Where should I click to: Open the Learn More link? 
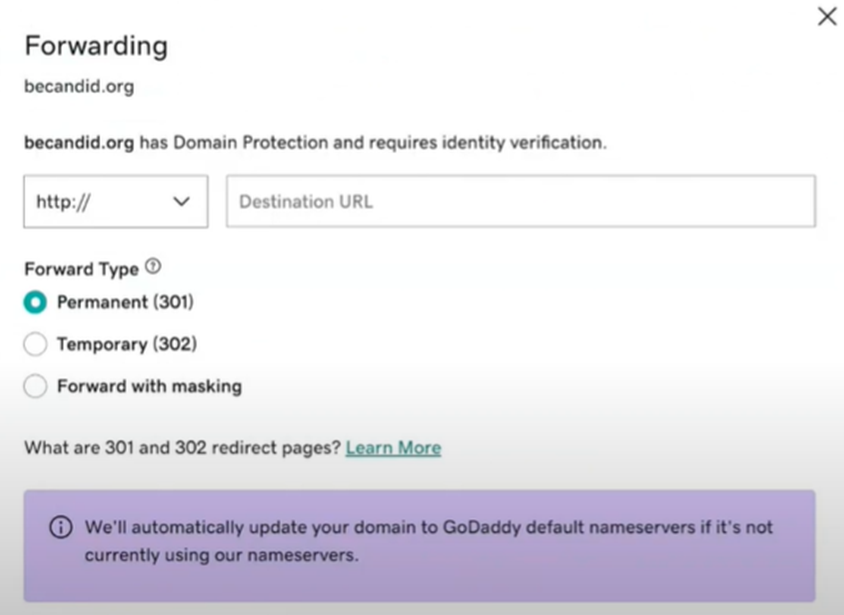click(393, 448)
